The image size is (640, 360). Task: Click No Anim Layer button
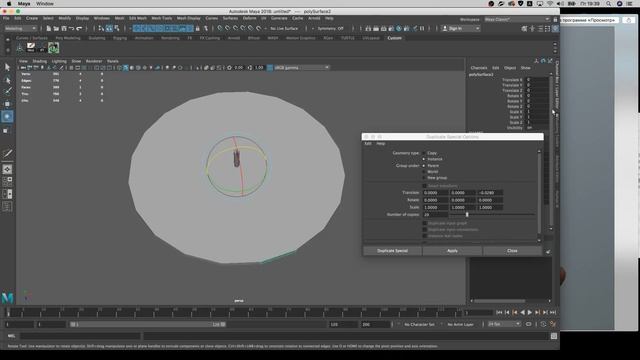460,324
